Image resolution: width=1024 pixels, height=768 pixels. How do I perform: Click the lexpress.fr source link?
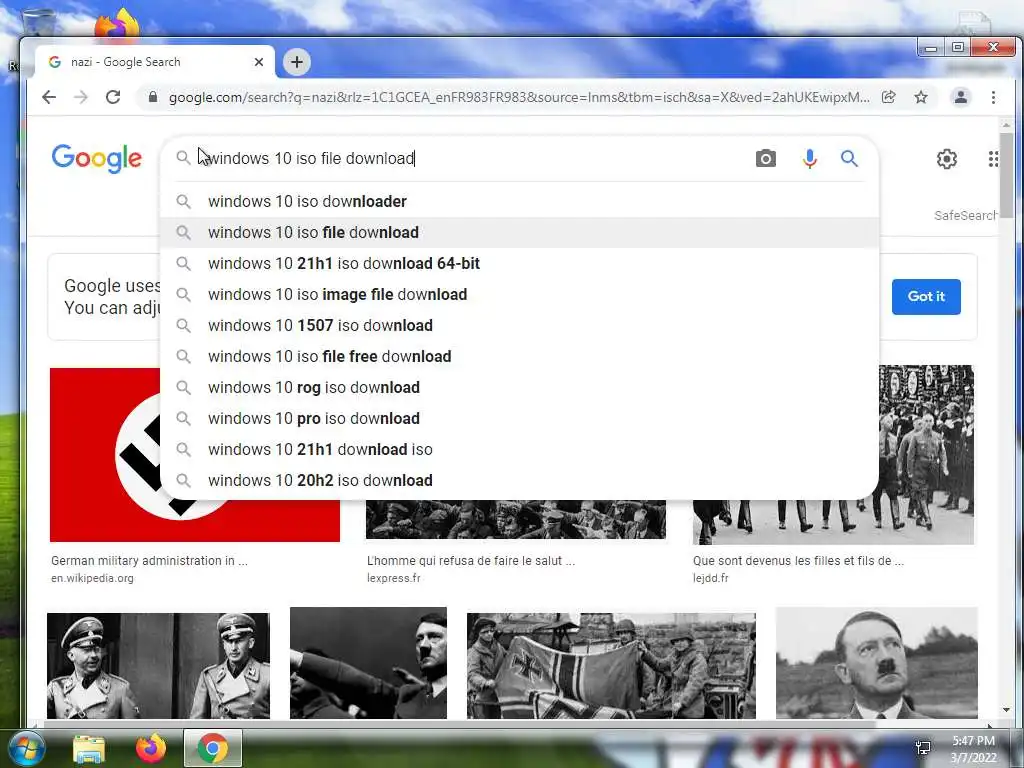tap(394, 578)
